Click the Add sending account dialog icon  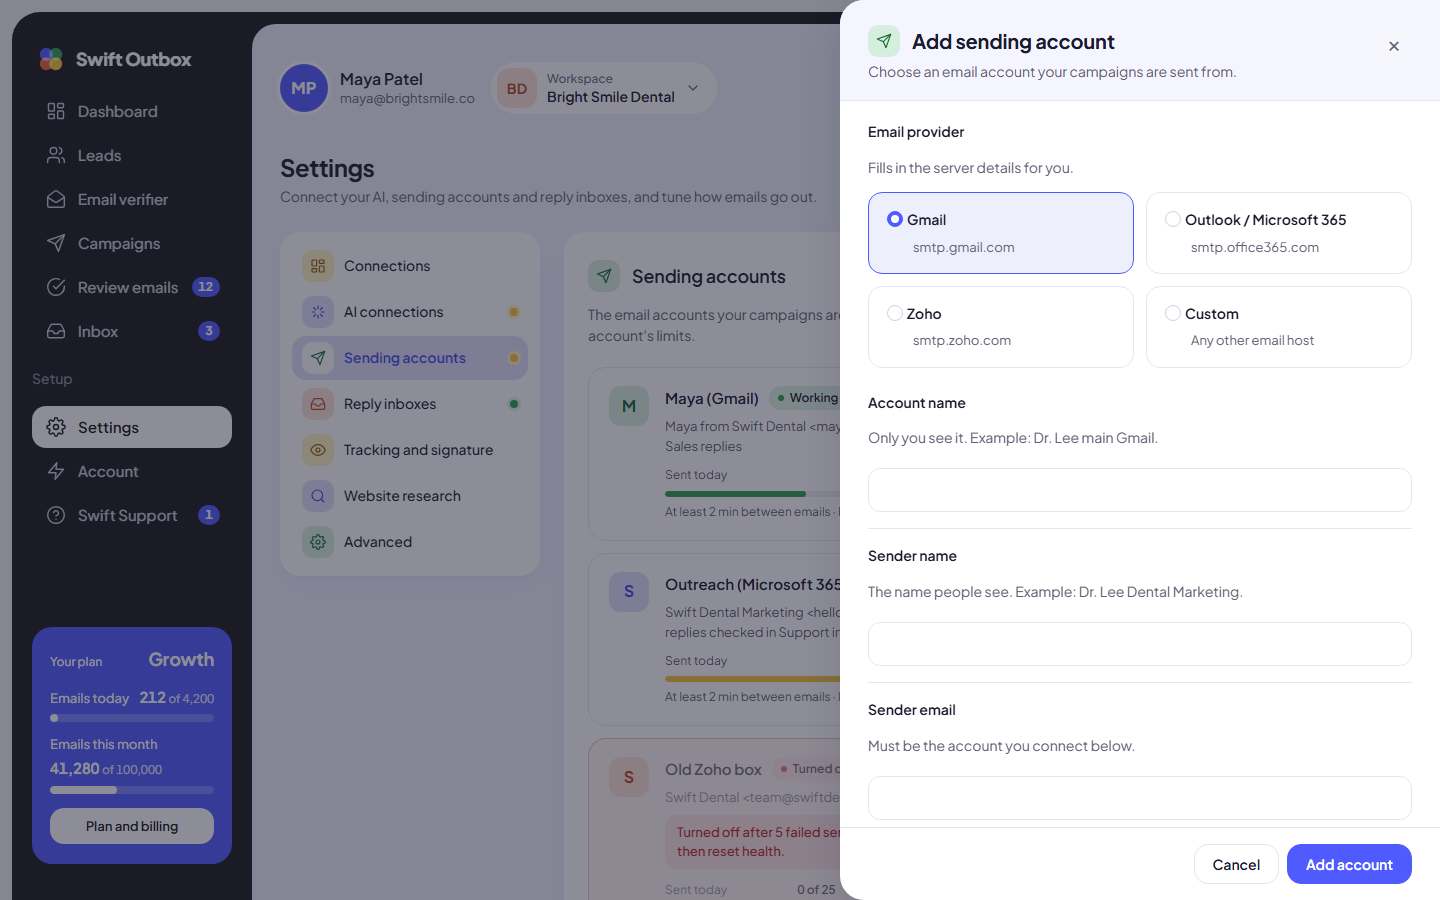tap(884, 41)
